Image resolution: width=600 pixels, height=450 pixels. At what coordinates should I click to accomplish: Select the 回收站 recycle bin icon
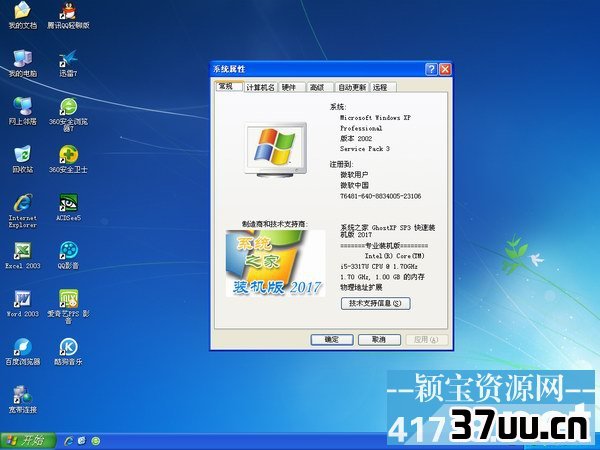pos(23,159)
